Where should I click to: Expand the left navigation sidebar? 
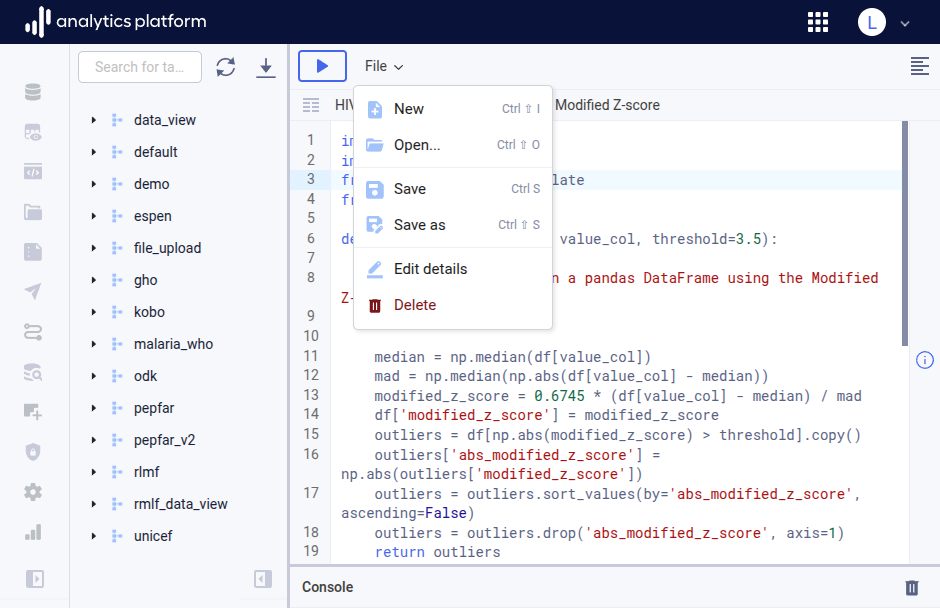(35, 579)
